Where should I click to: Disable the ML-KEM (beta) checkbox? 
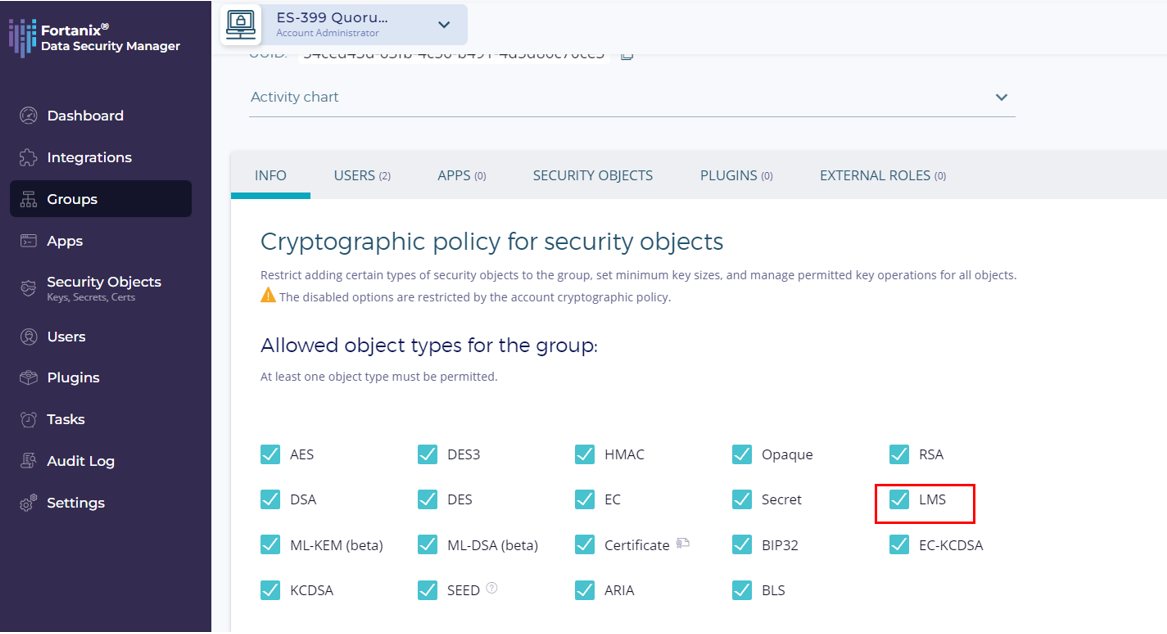[270, 545]
